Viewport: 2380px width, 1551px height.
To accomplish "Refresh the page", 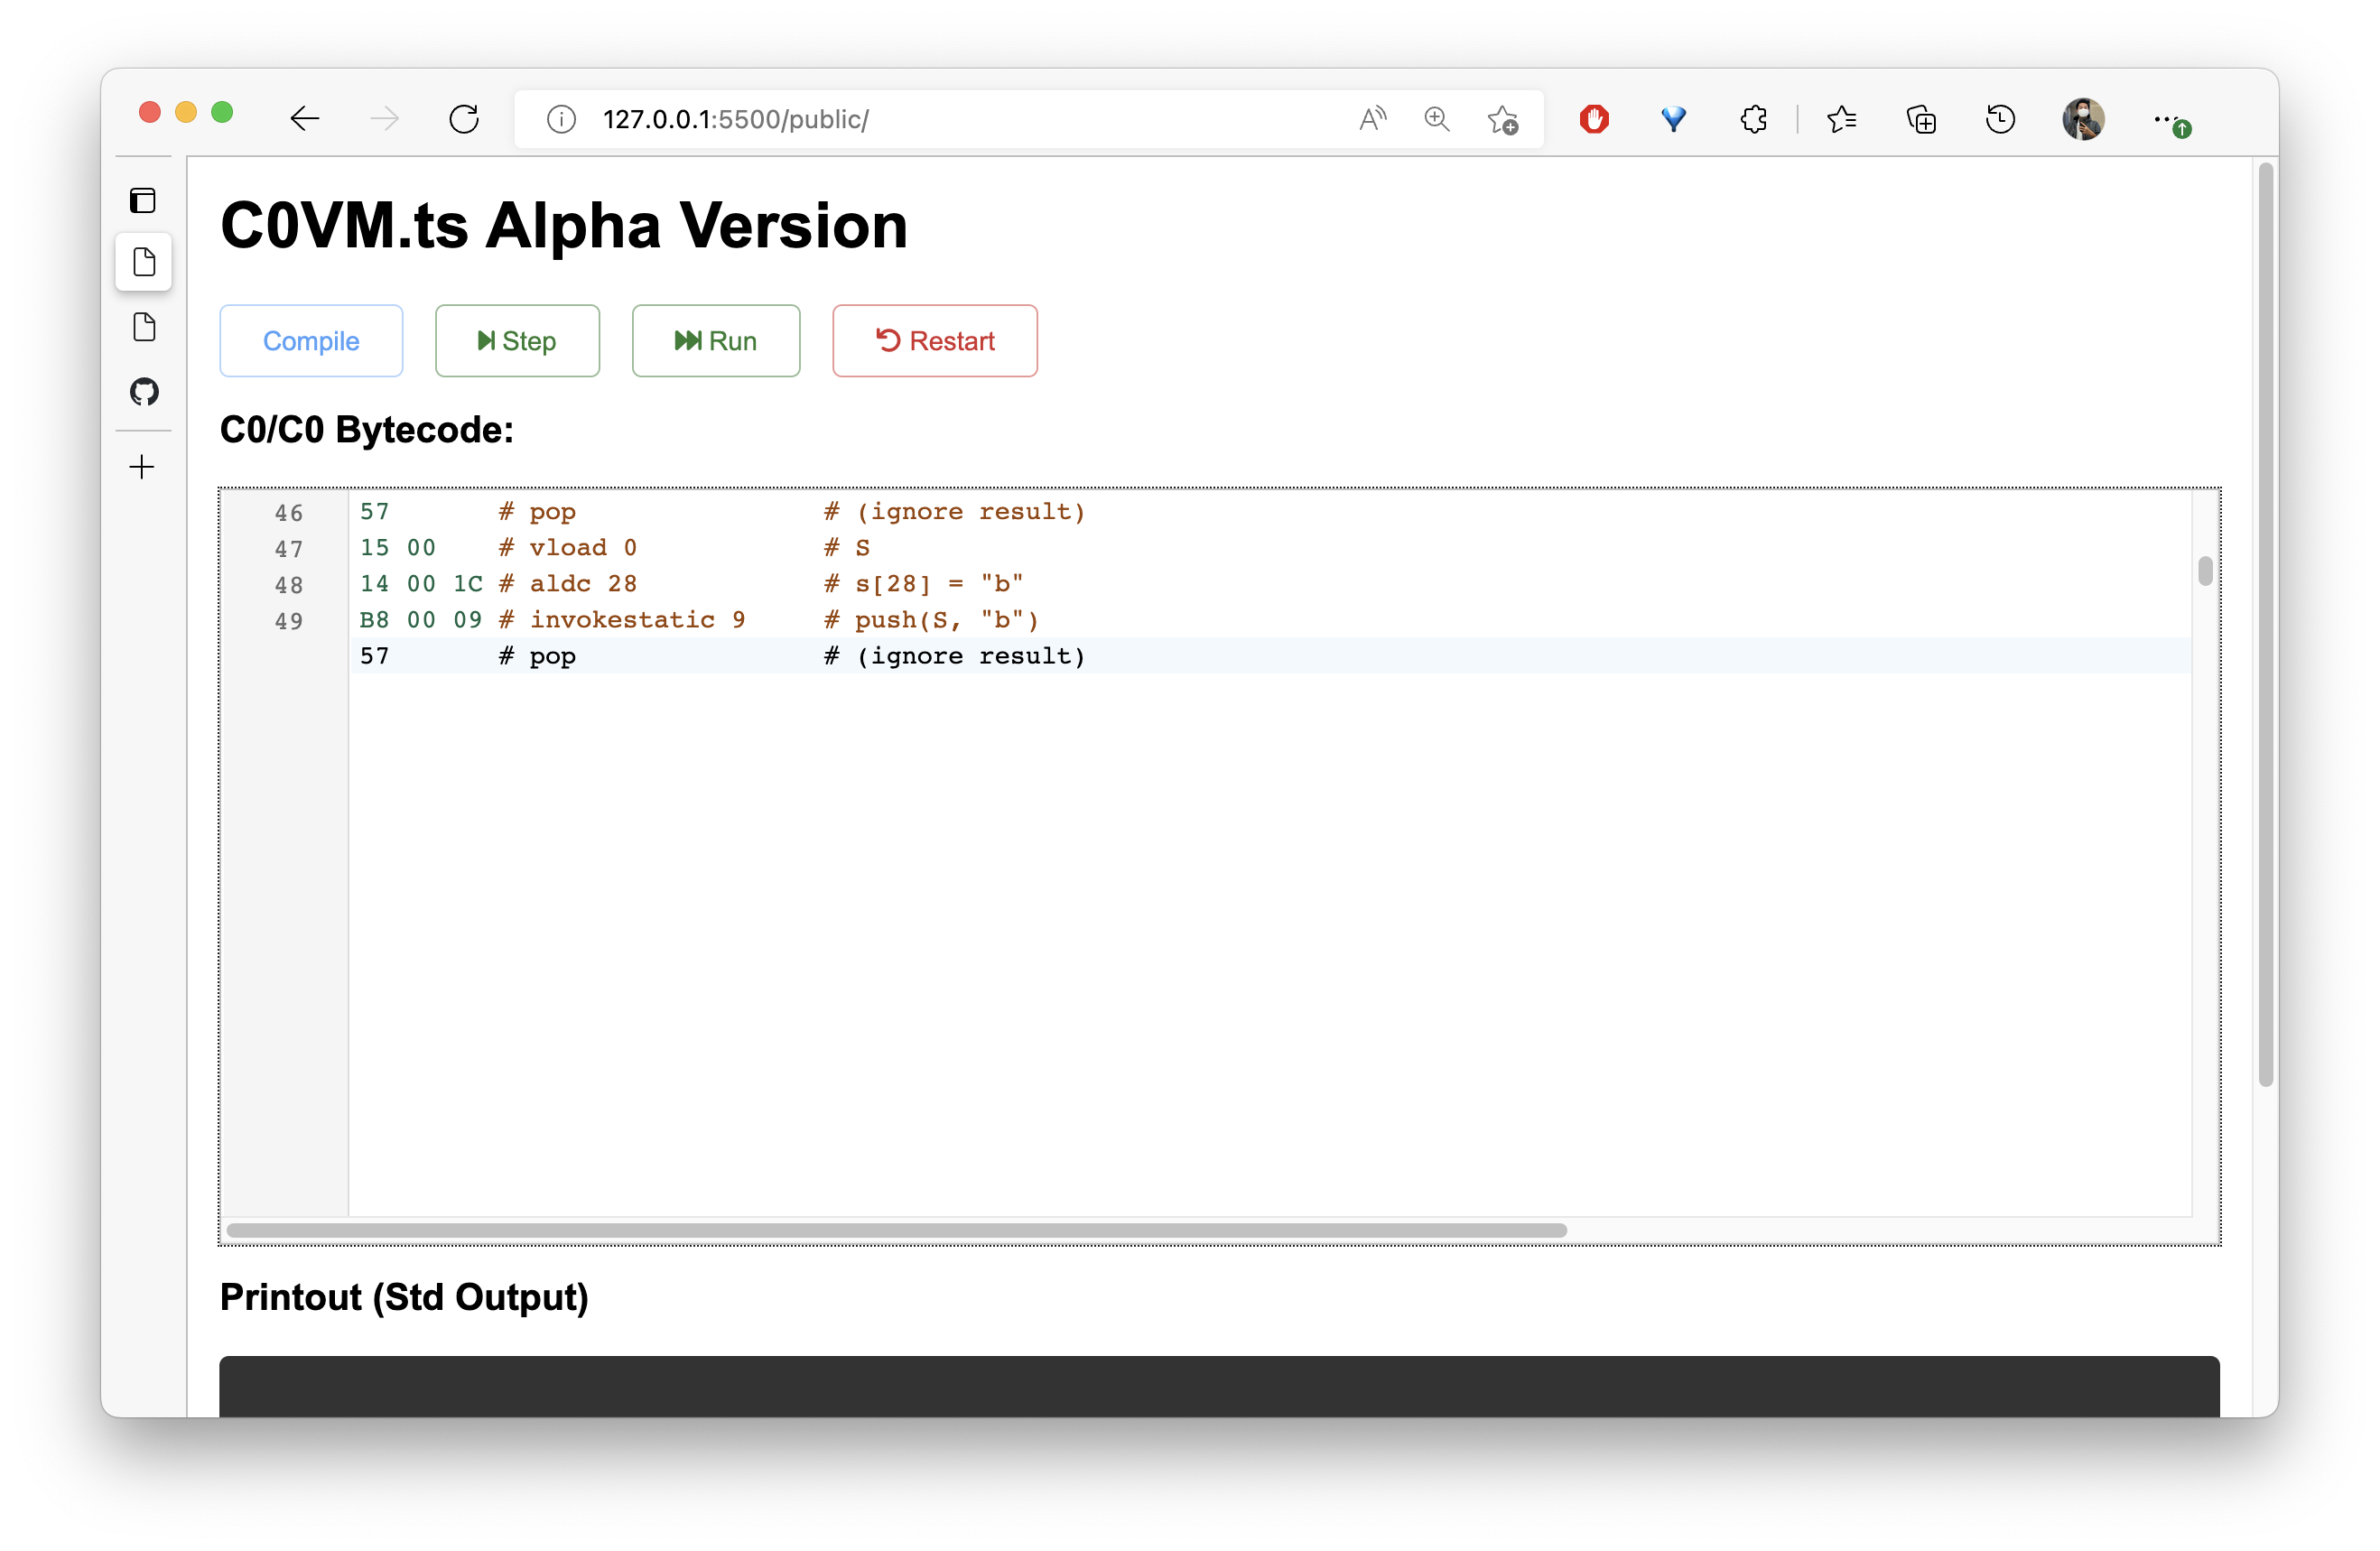I will point(464,118).
